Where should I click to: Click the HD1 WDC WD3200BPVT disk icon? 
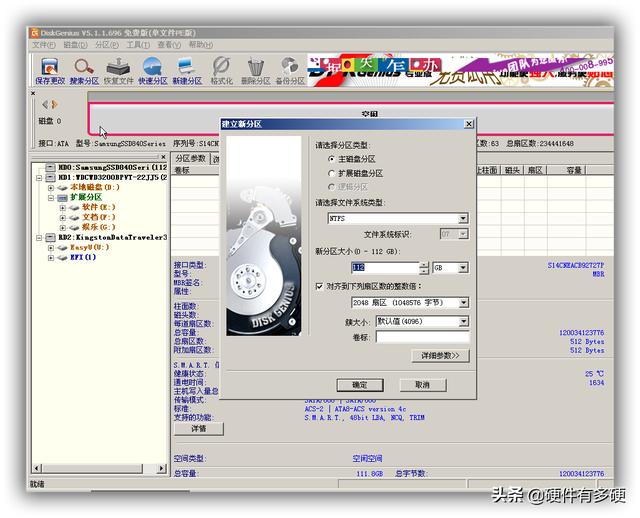point(50,178)
